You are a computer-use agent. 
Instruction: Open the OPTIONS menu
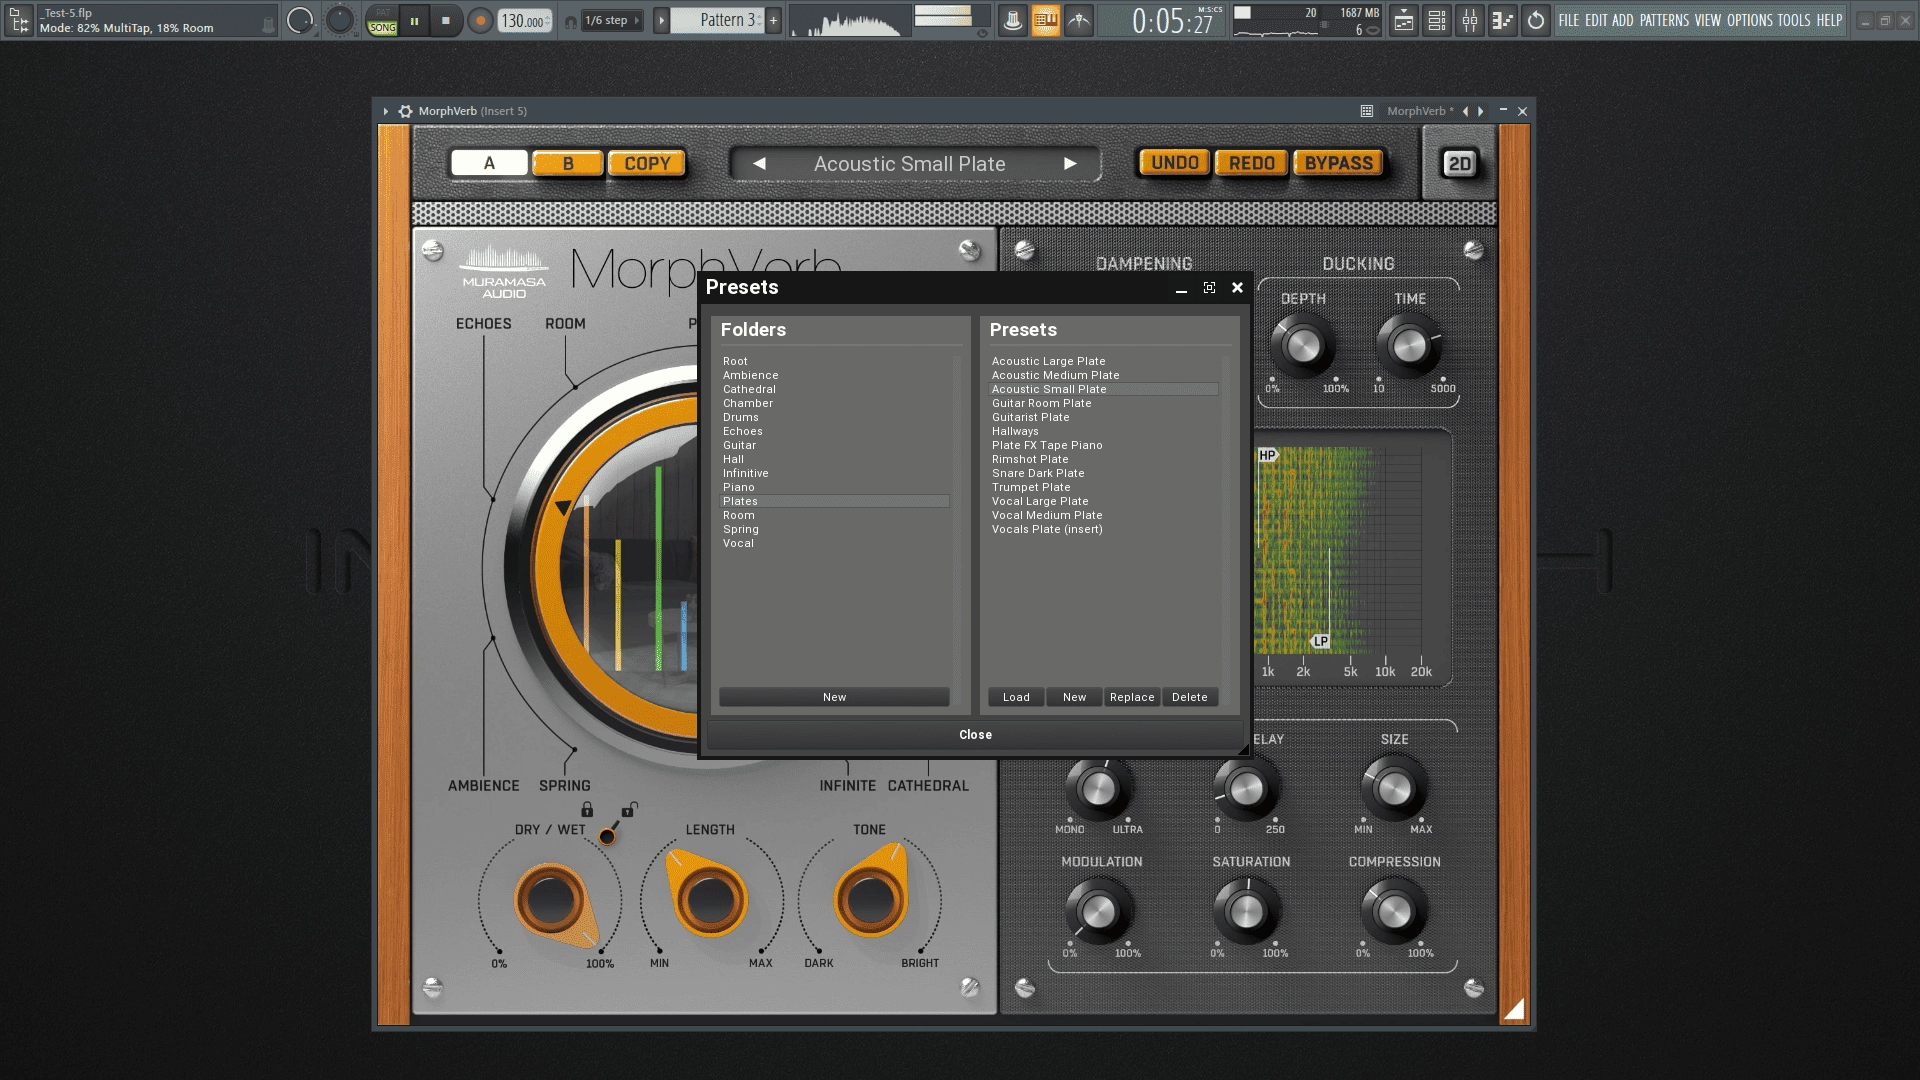coord(1750,20)
